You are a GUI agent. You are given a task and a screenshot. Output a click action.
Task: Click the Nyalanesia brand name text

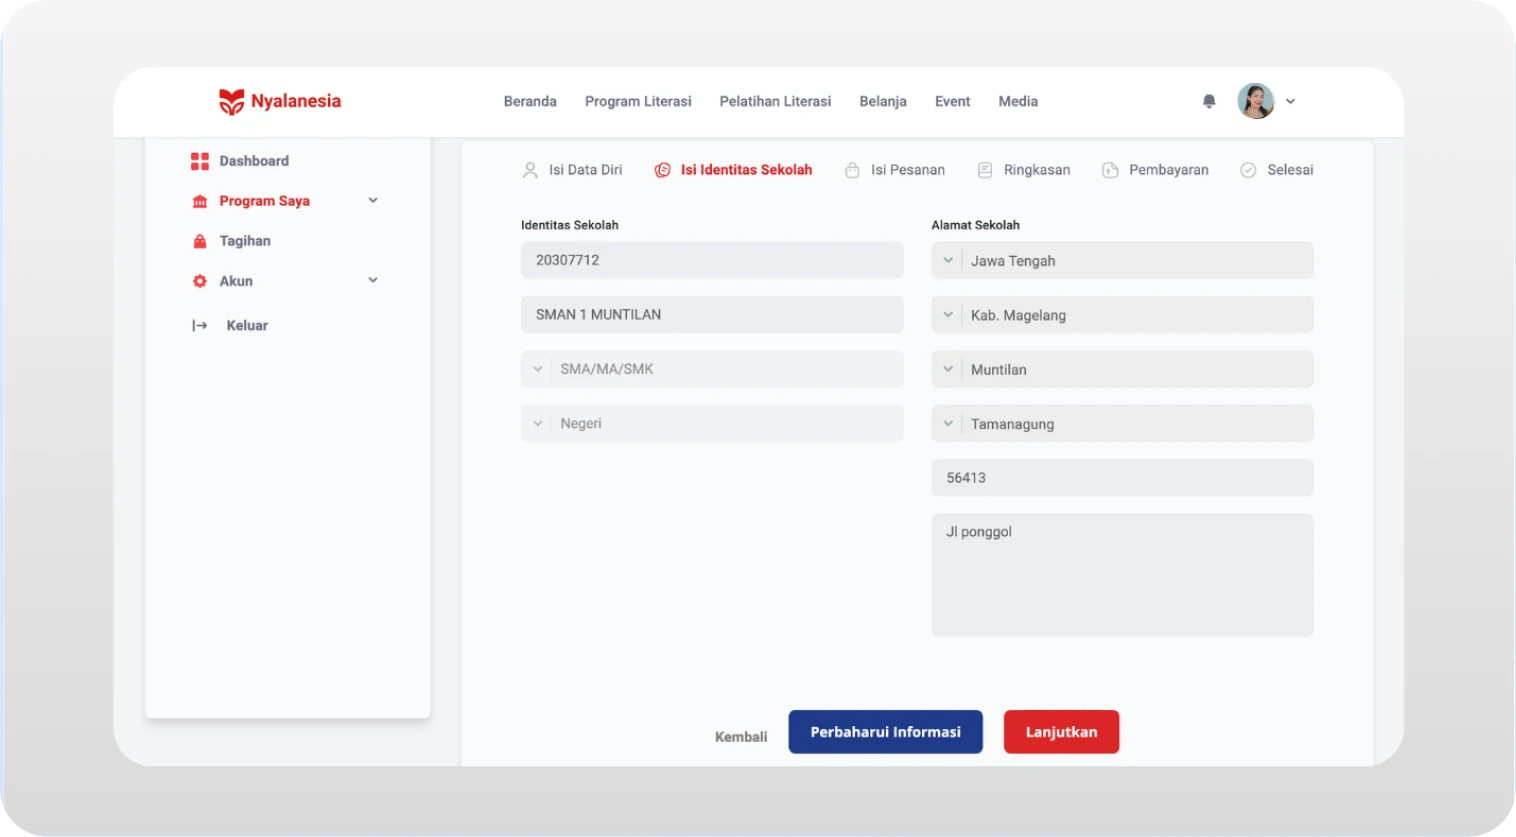(296, 101)
